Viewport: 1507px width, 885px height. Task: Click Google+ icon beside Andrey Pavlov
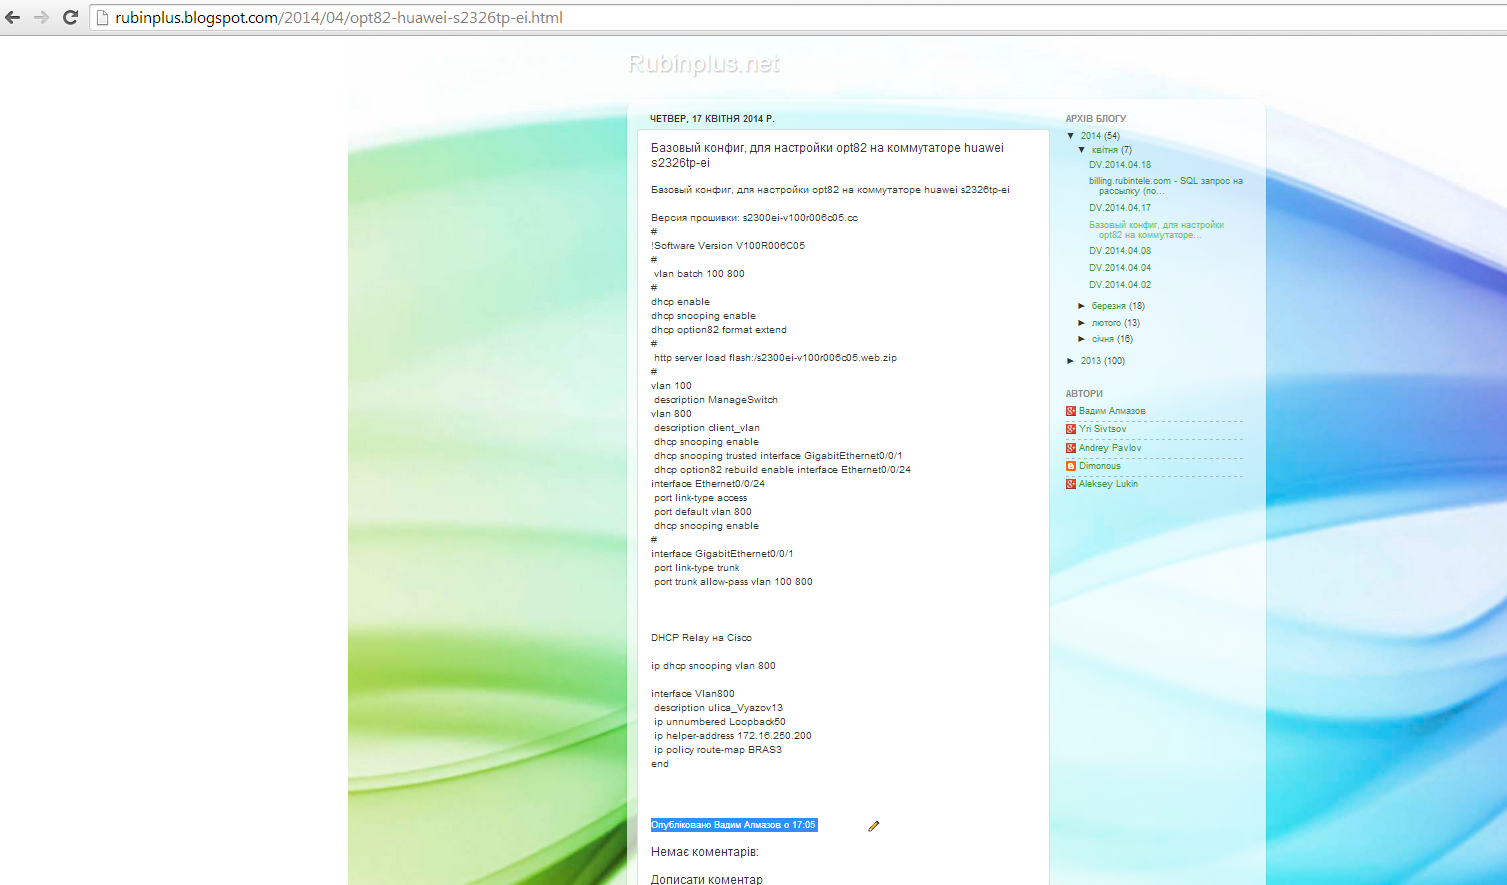[x=1071, y=448]
